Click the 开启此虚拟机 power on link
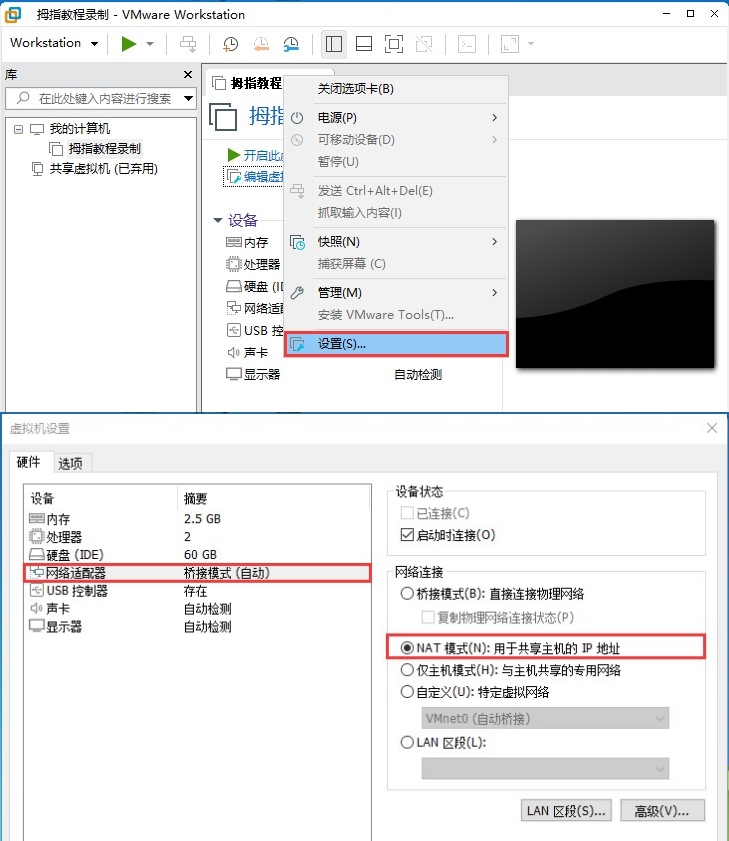 [255, 156]
